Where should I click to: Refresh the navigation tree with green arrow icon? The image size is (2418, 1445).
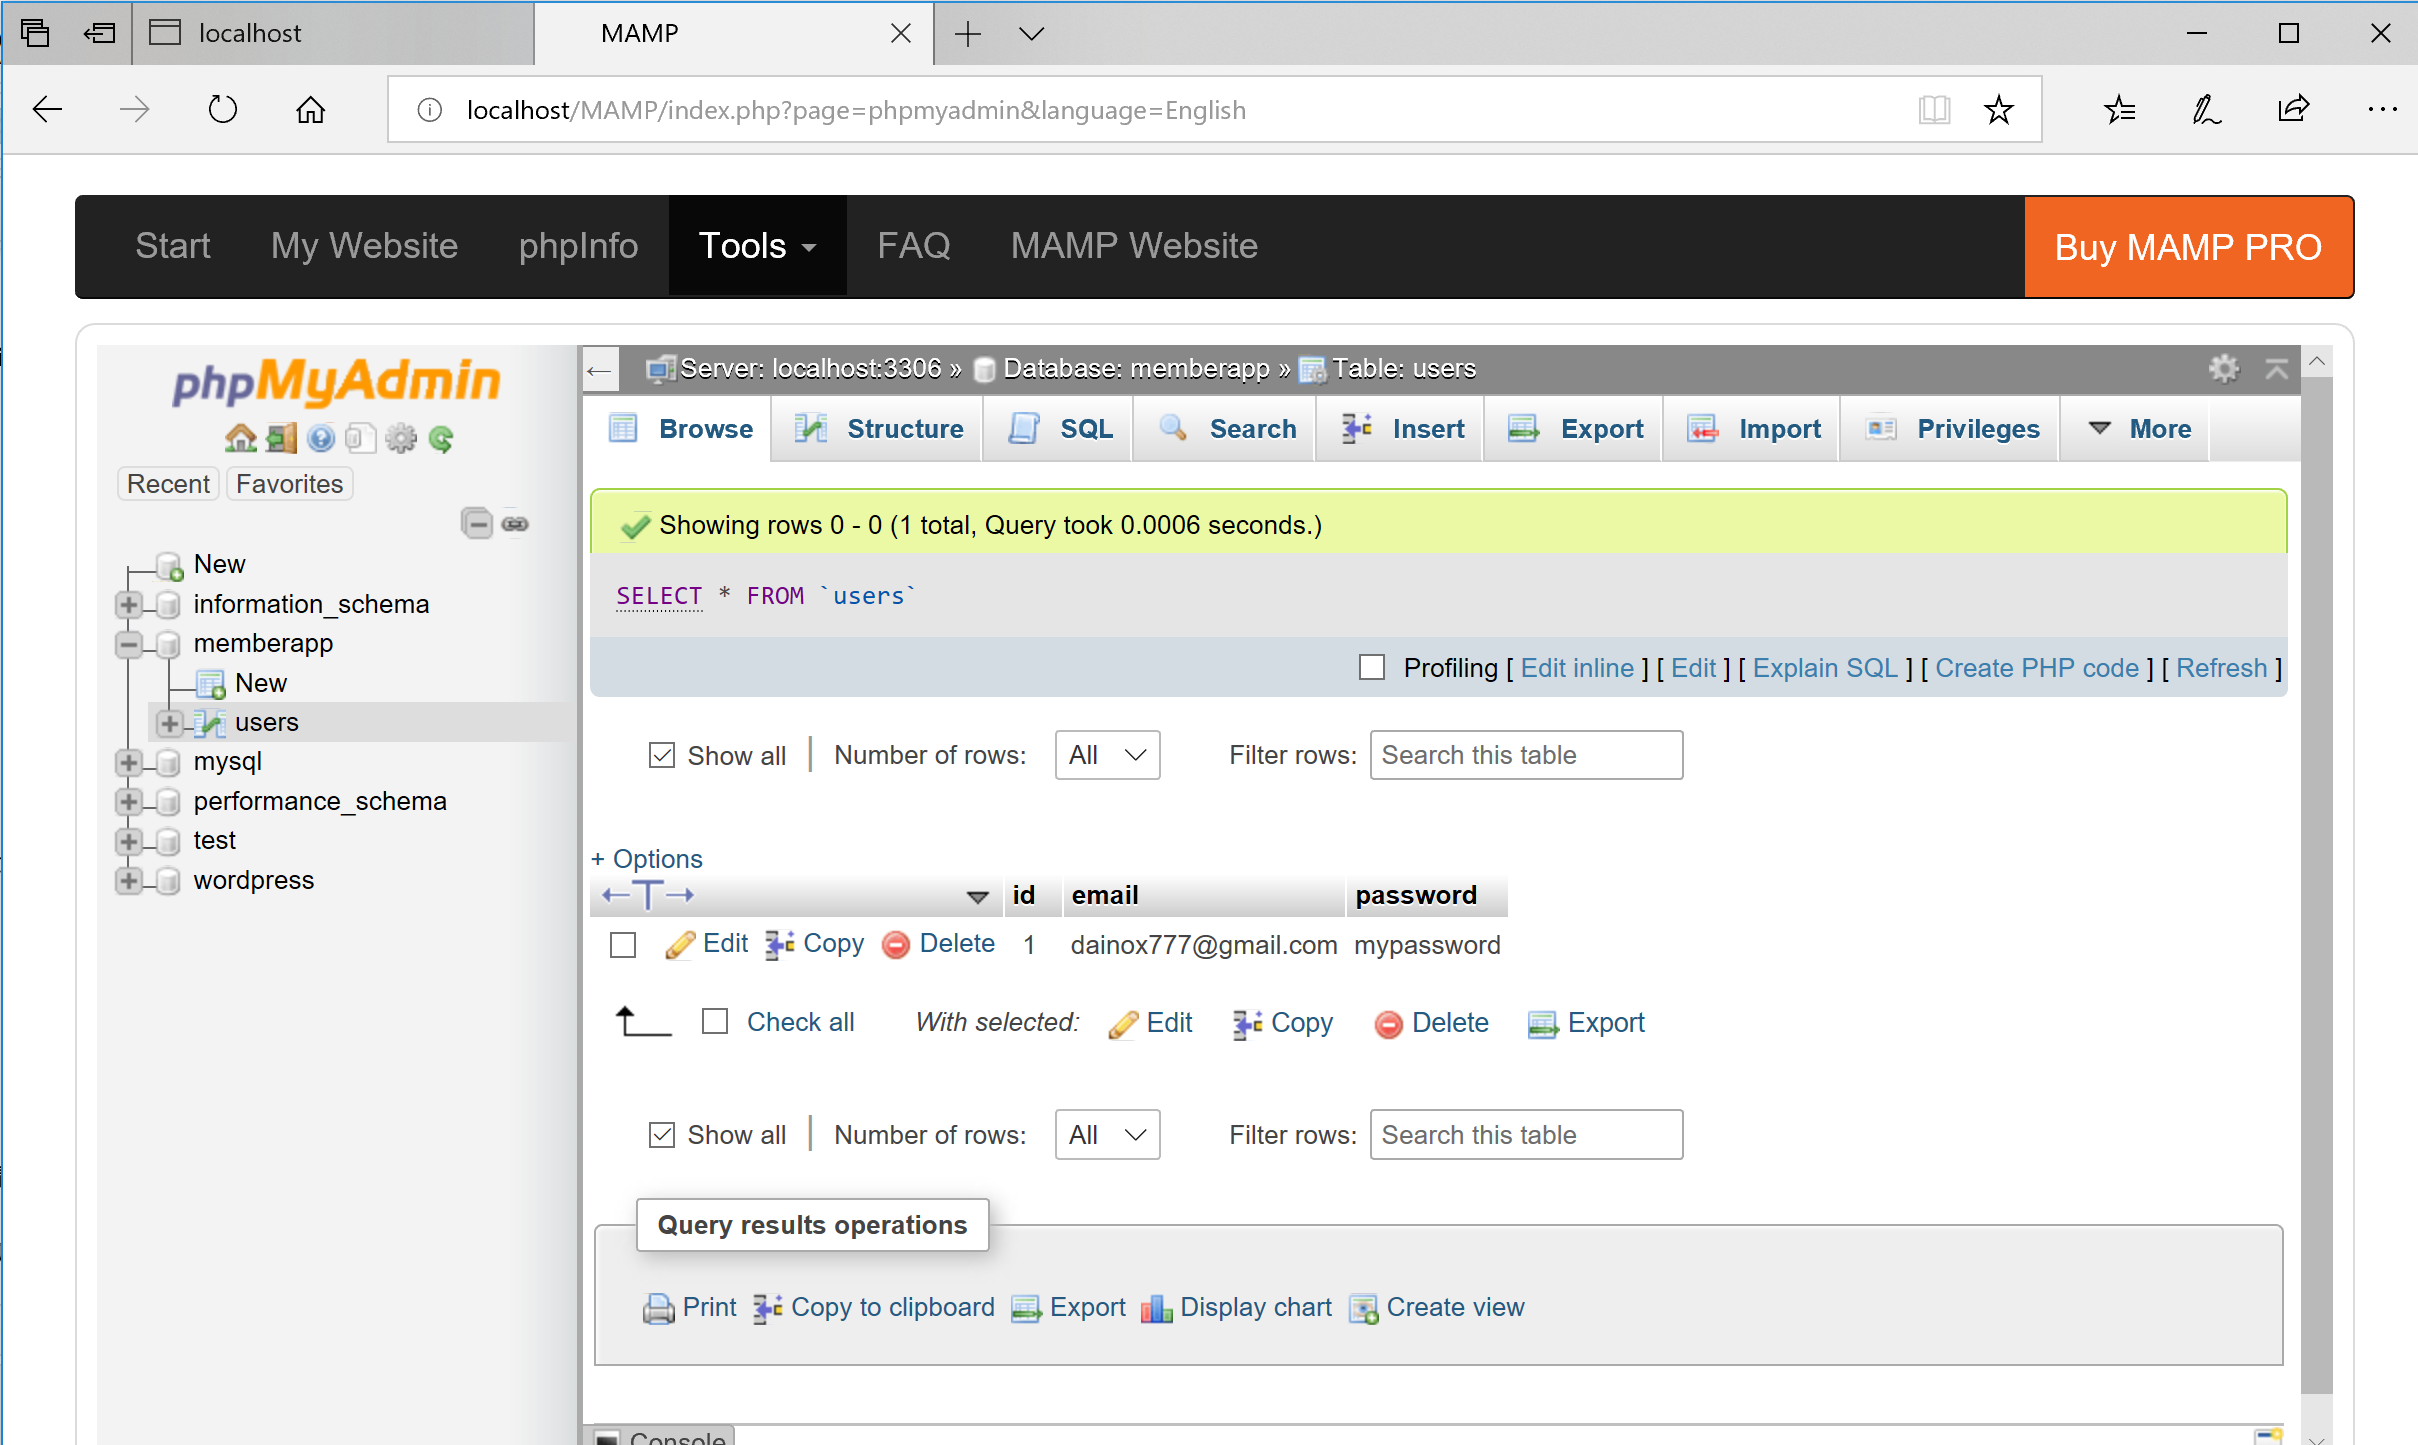[x=442, y=437]
